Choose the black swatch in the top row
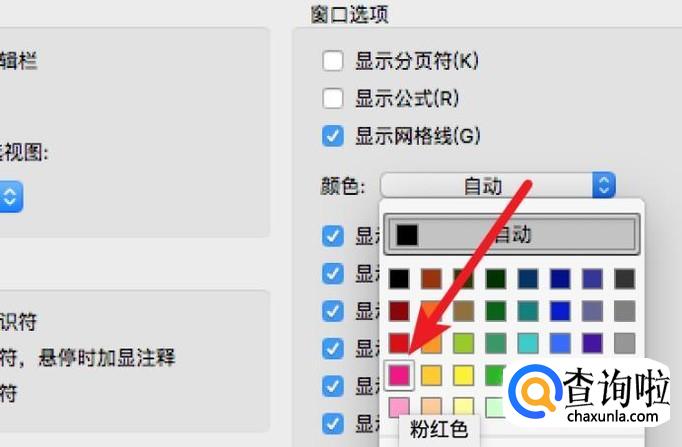Viewport: 682px width, 447px height. point(399,279)
